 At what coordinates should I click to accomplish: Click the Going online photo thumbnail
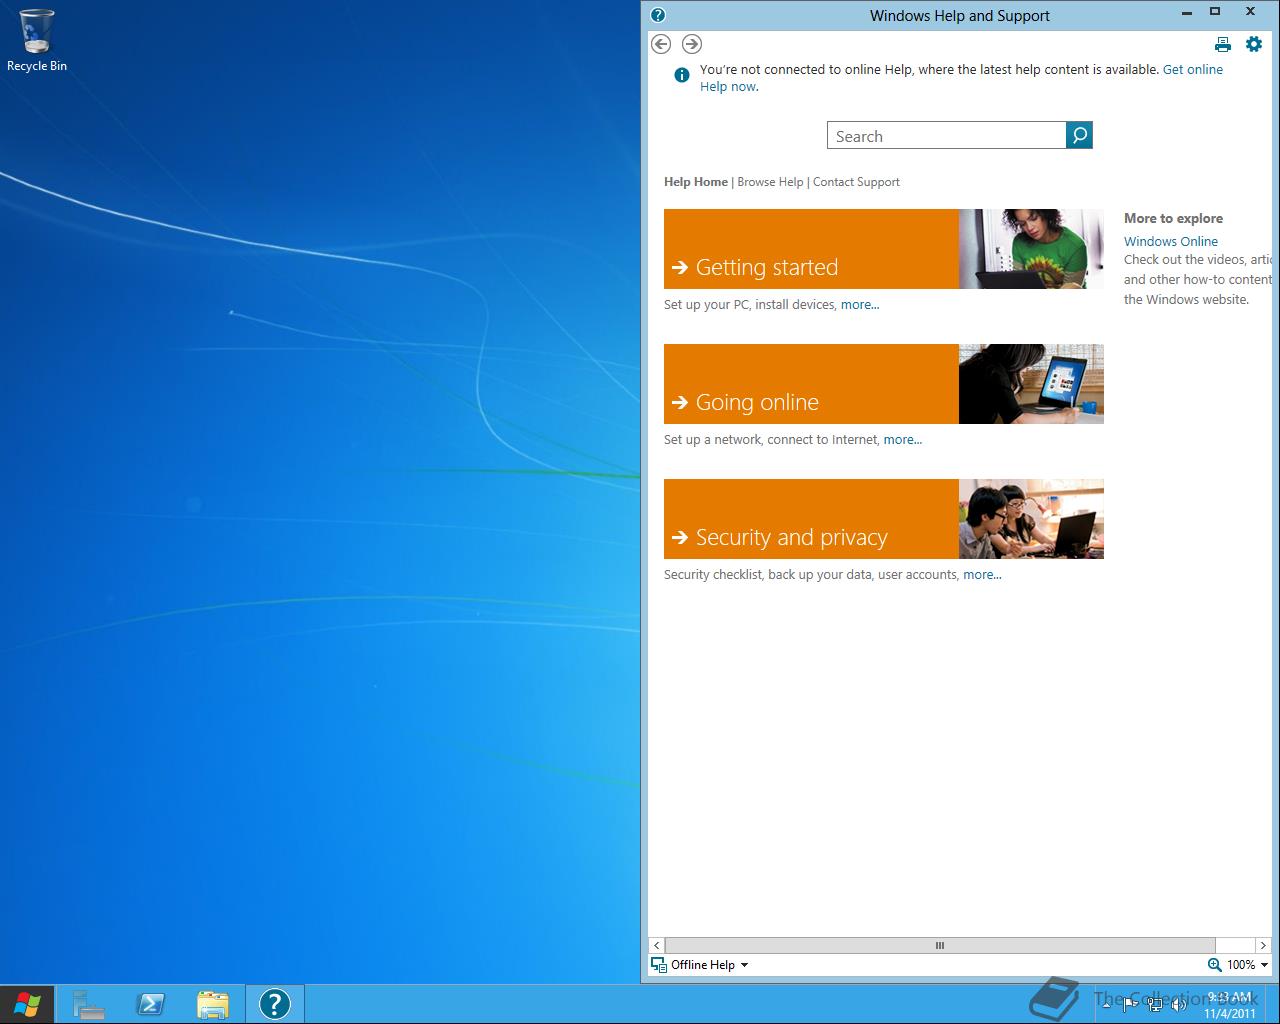point(1031,384)
